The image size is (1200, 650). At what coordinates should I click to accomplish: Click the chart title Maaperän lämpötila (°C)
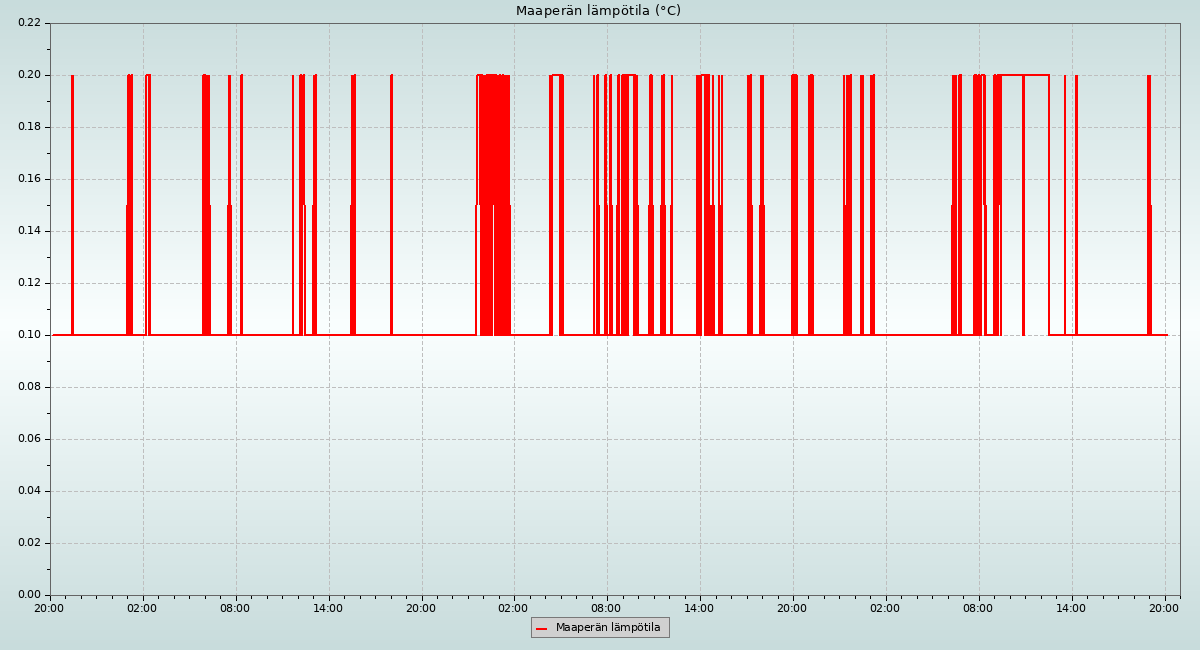point(598,11)
